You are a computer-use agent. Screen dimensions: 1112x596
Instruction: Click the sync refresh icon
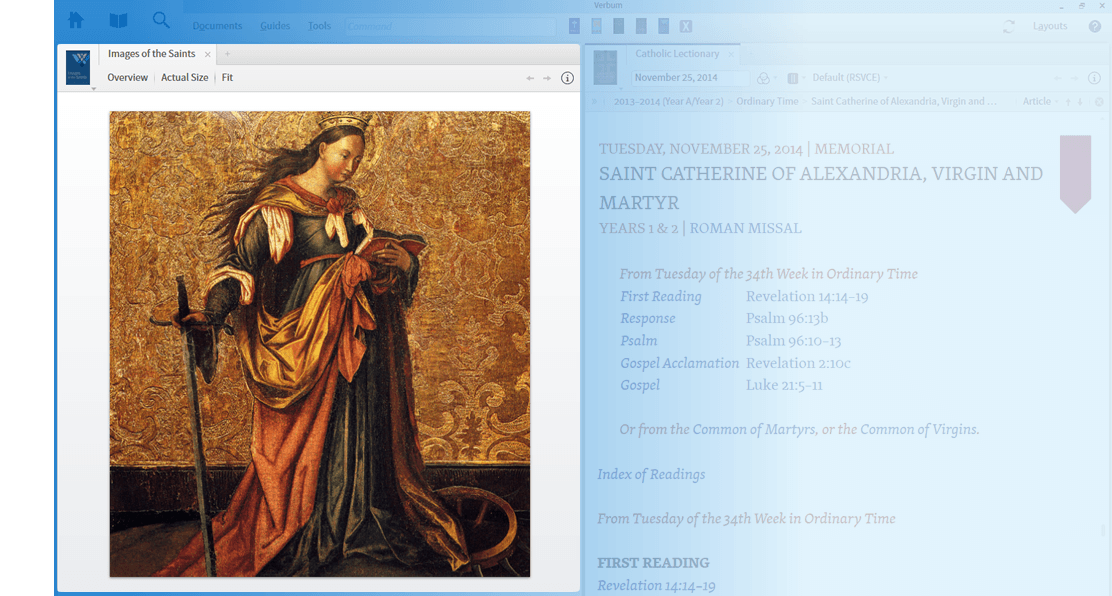point(1008,26)
